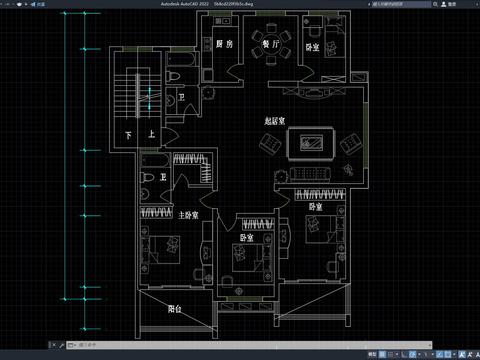Screen dimensions: 480x360
Task: Switch to the Model tab in status bar
Action: tap(372, 354)
